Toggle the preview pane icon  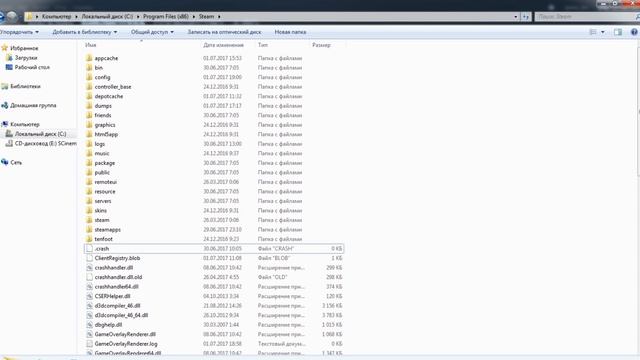618,32
